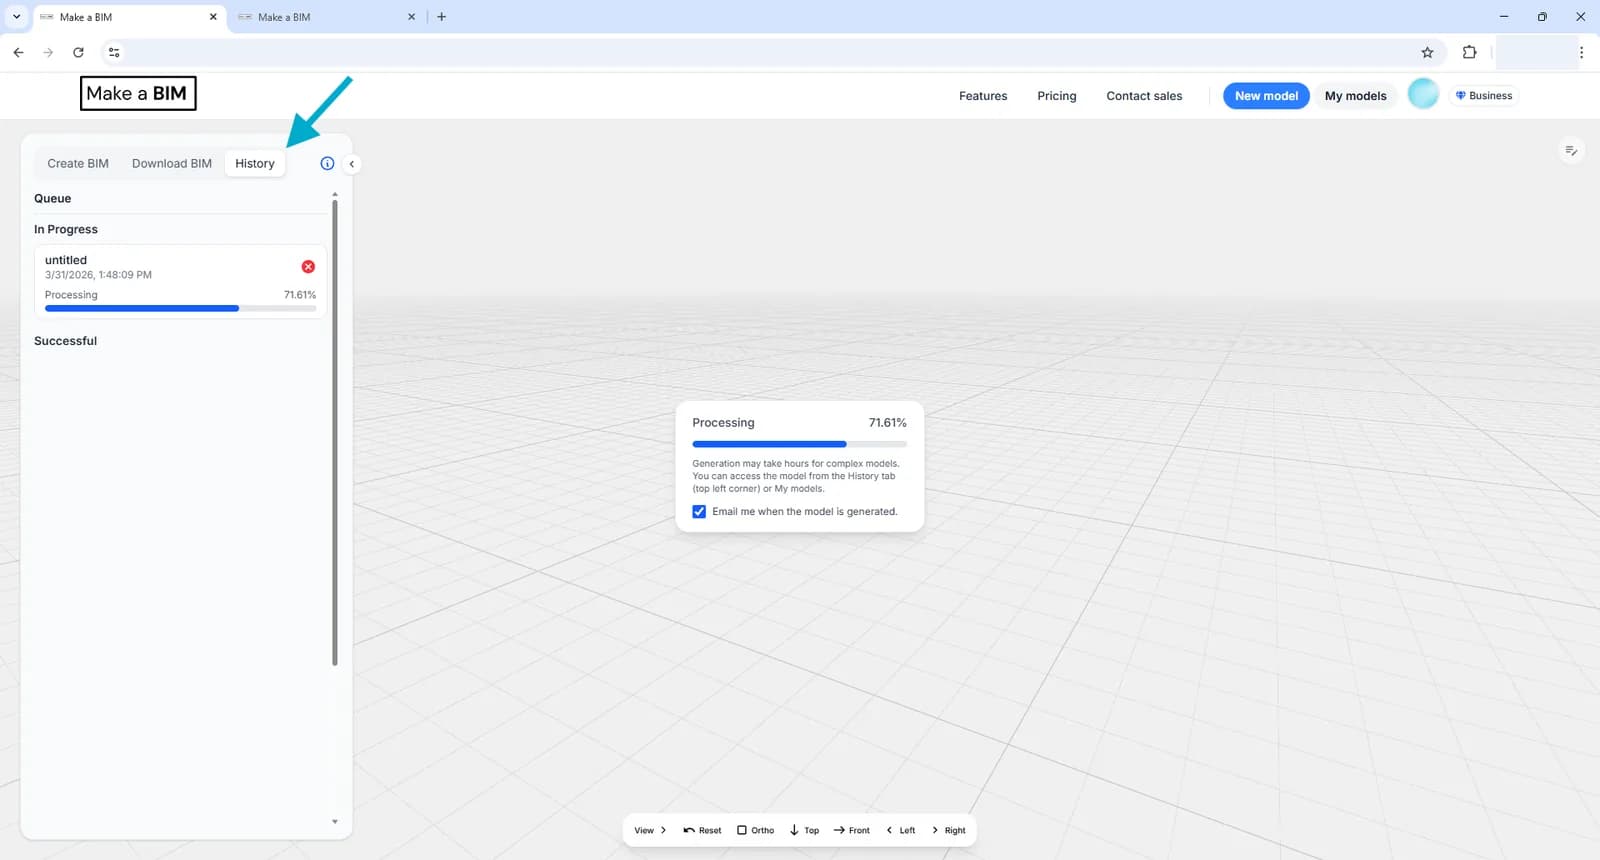Click scroll-up arrow of History panel

pos(335,194)
